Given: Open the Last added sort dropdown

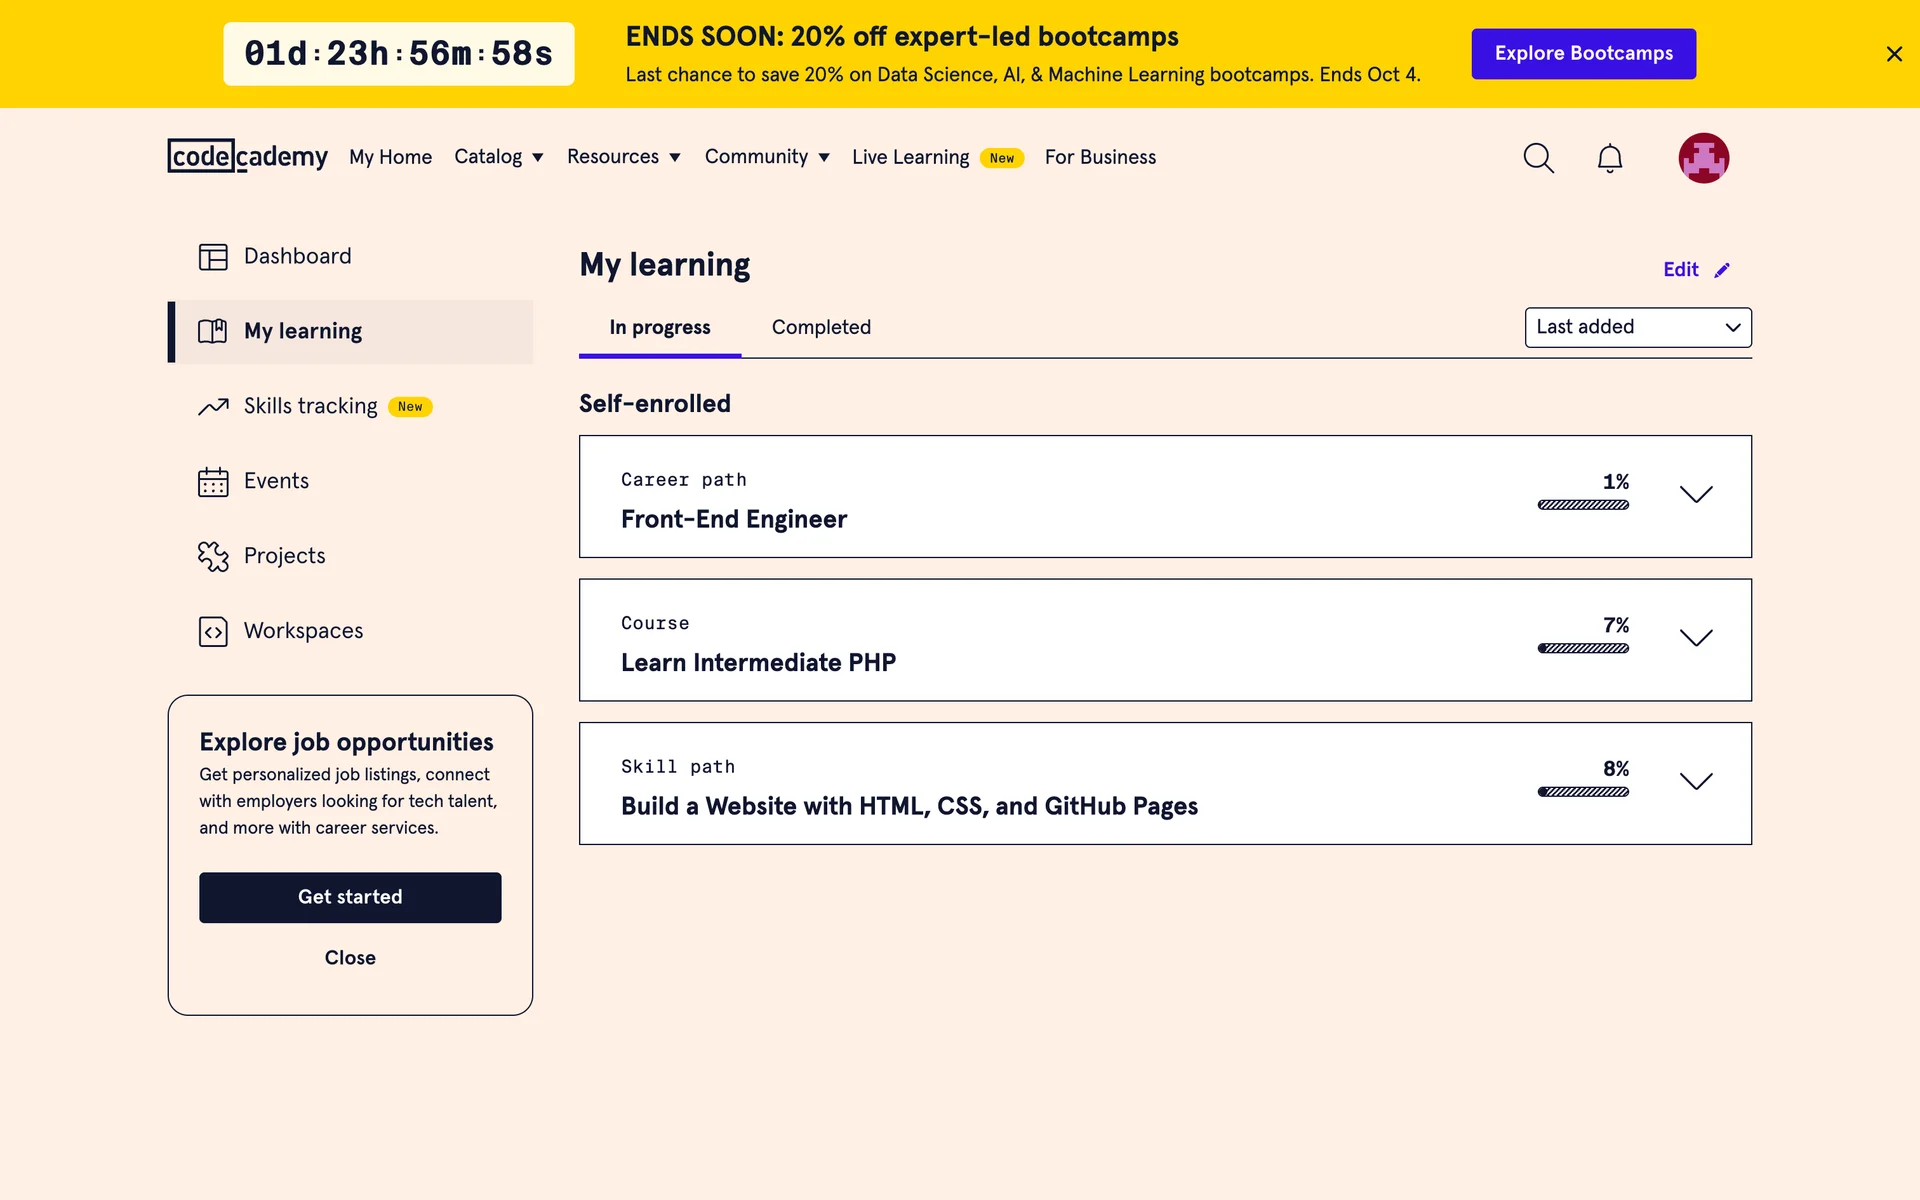Looking at the screenshot, I should coord(1637,327).
